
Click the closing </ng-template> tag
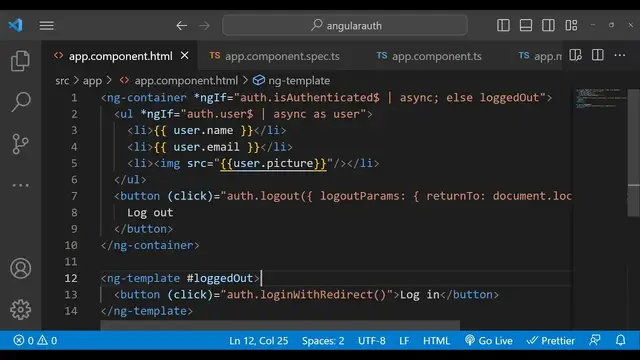[147, 311]
